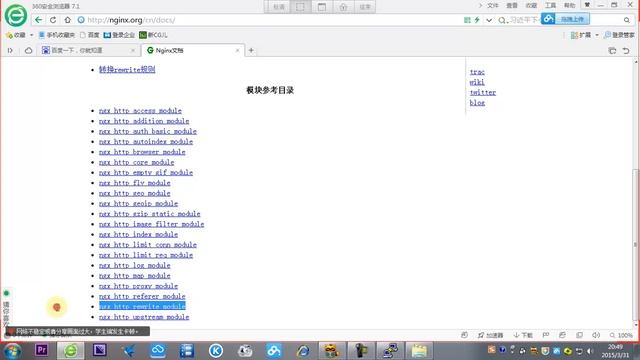640x360 pixels.
Task: Open the trac sidebar link
Action: [x=477, y=72]
